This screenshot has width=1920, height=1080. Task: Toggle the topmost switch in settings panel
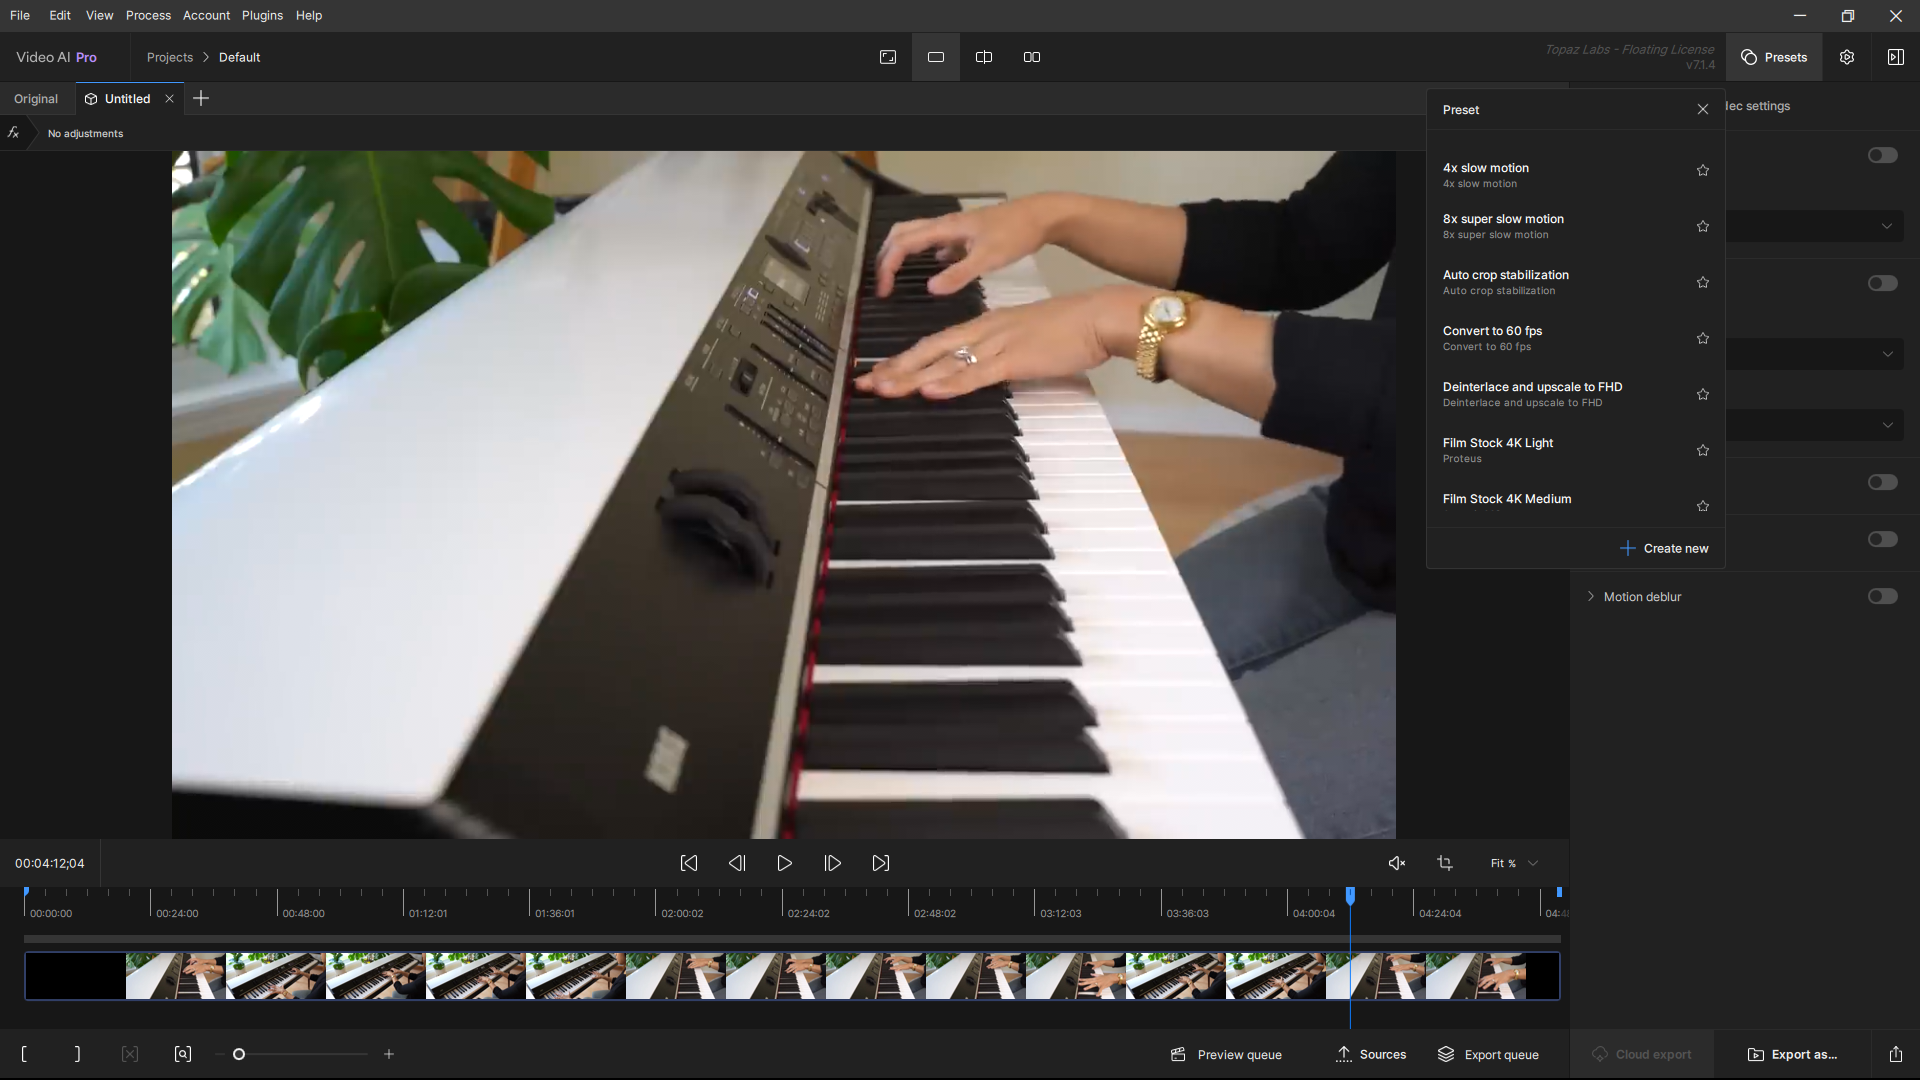pos(1882,155)
